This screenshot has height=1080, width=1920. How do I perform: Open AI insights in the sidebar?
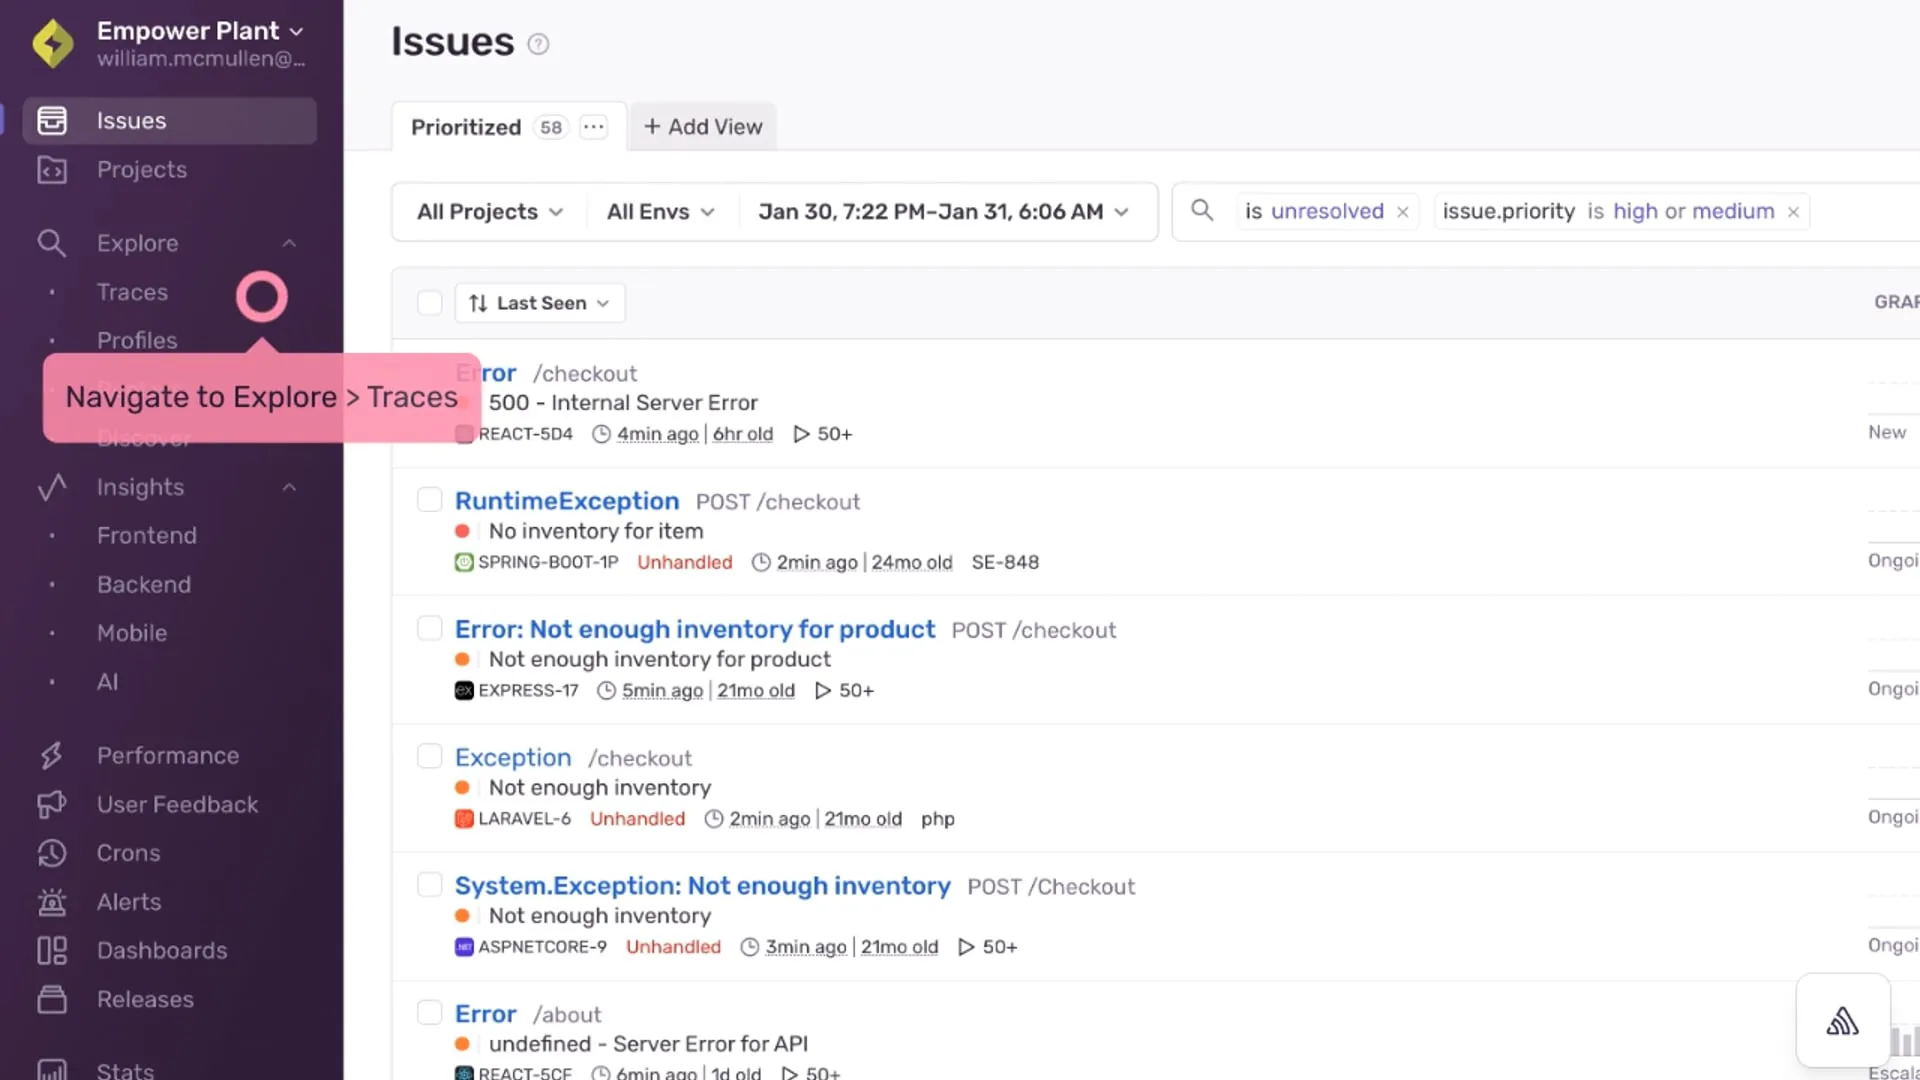pyautogui.click(x=107, y=682)
